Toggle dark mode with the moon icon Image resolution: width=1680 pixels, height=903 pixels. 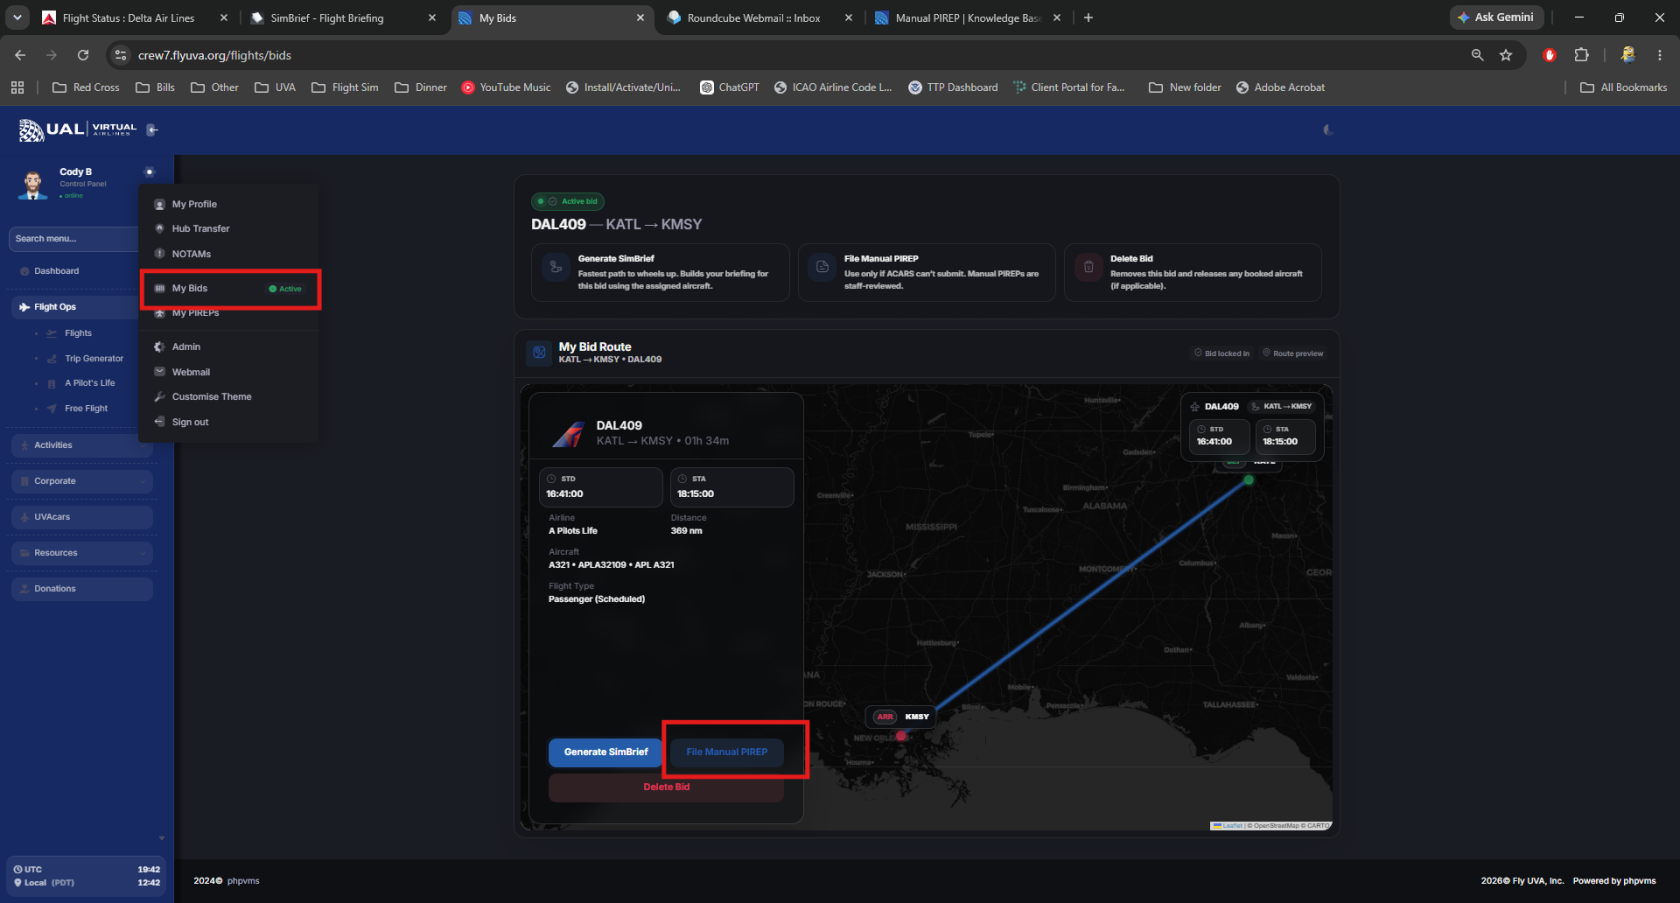(1328, 130)
